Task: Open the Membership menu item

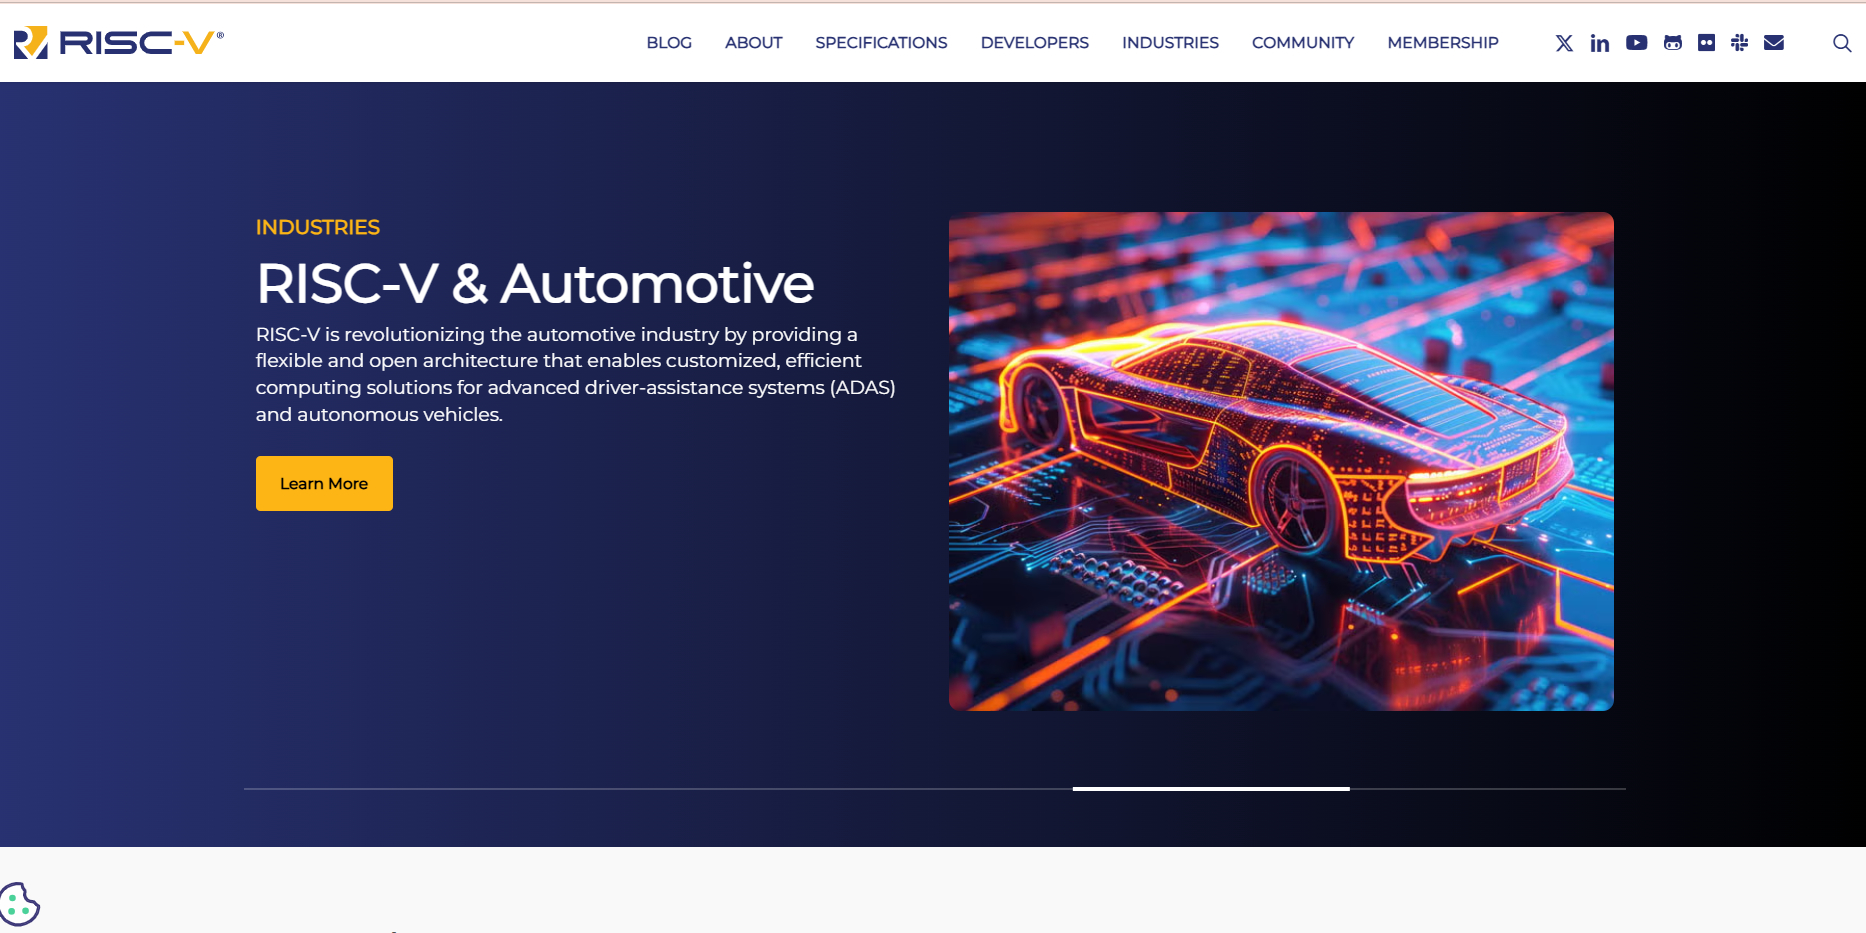Action: (1443, 43)
